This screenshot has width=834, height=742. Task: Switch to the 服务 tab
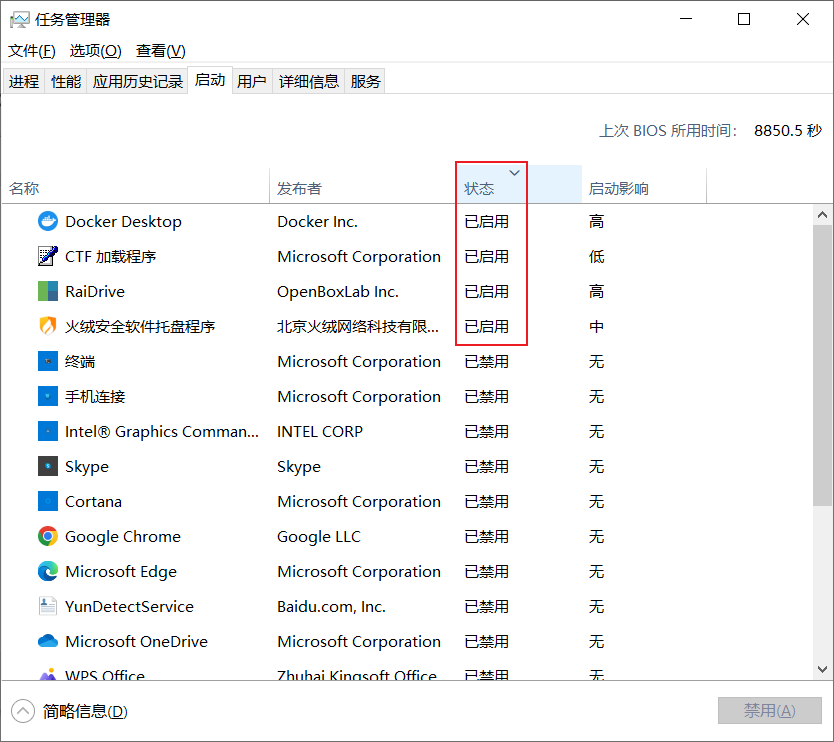coord(365,81)
